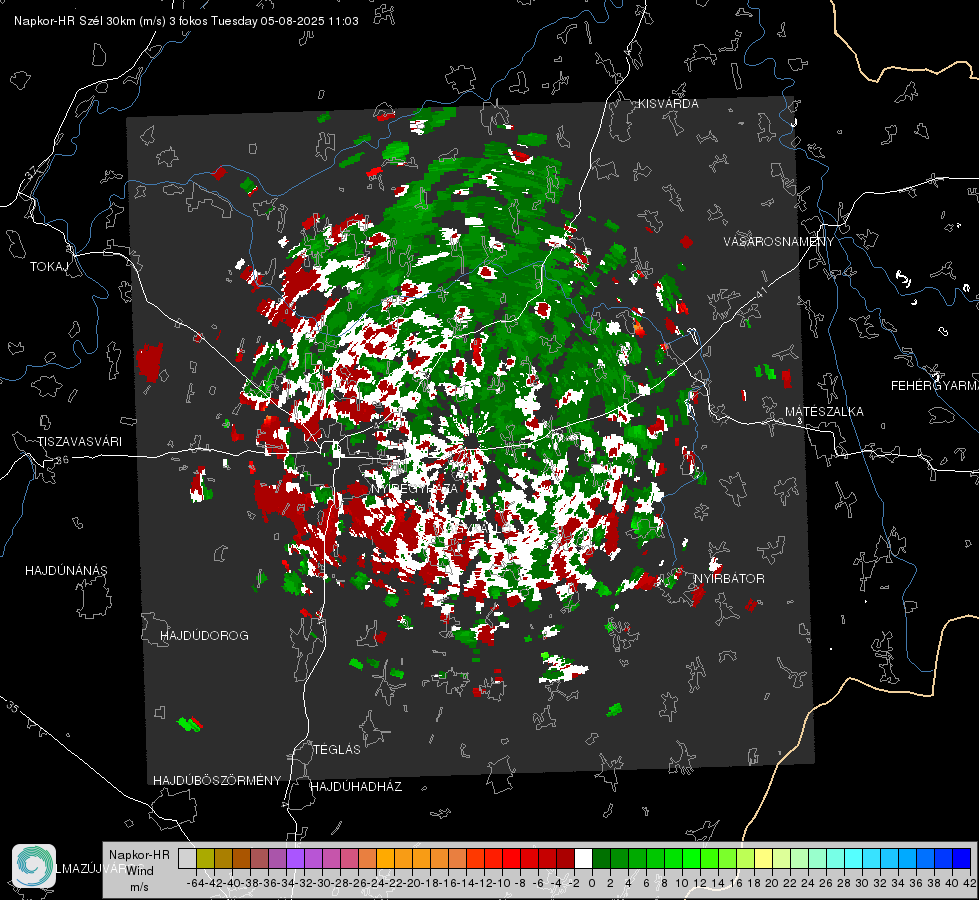
Task: Click the radar title text with date 05-08-2025
Action: click(x=186, y=21)
